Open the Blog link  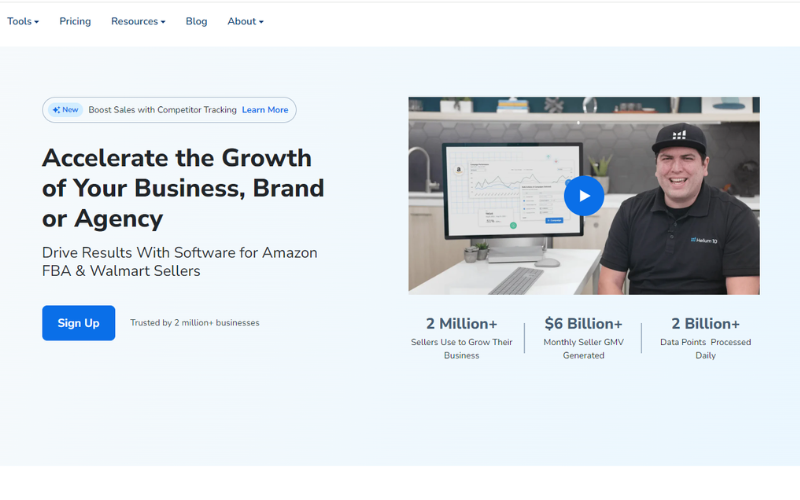[196, 21]
